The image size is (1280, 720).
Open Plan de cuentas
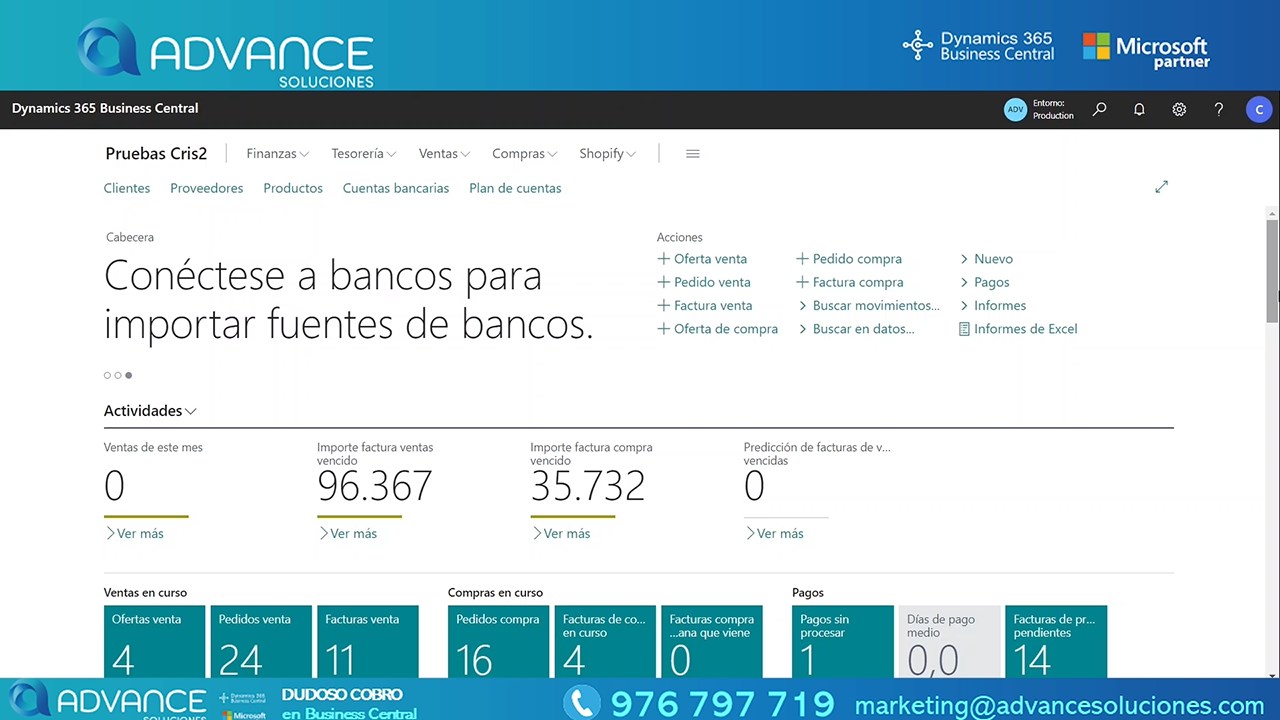[x=515, y=188]
